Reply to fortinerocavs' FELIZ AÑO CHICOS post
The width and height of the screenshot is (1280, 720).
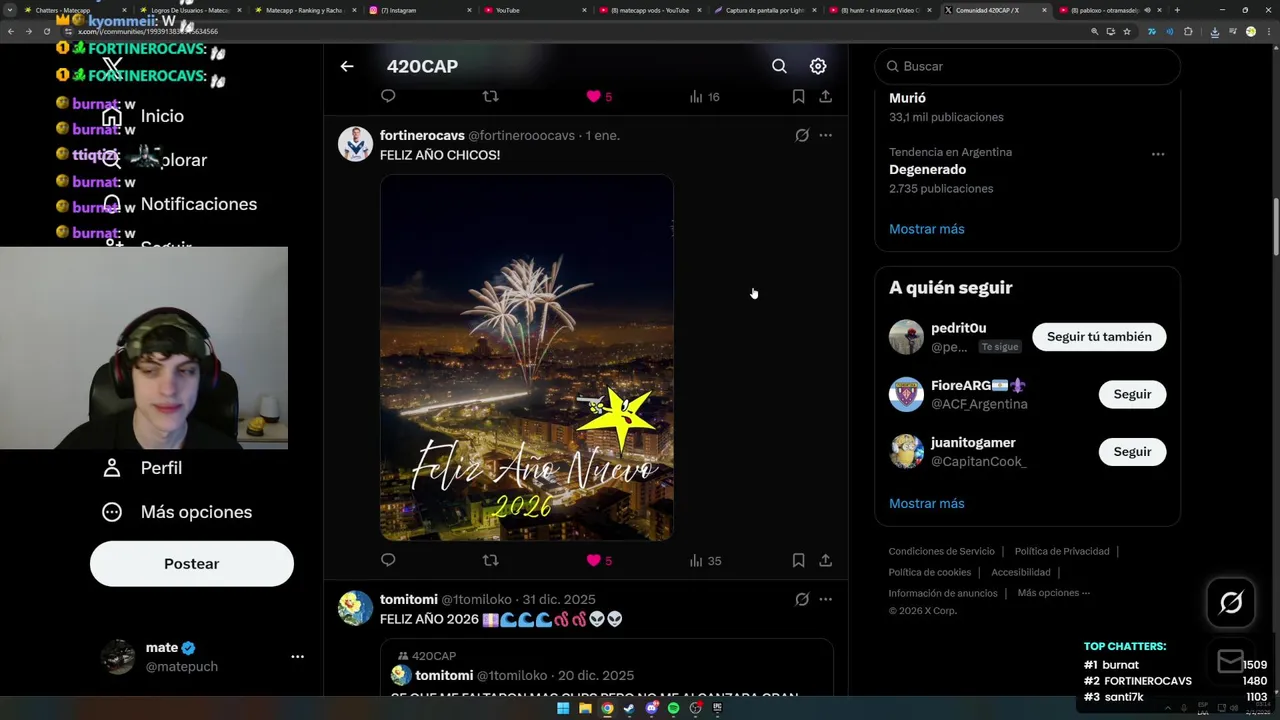pos(388,560)
